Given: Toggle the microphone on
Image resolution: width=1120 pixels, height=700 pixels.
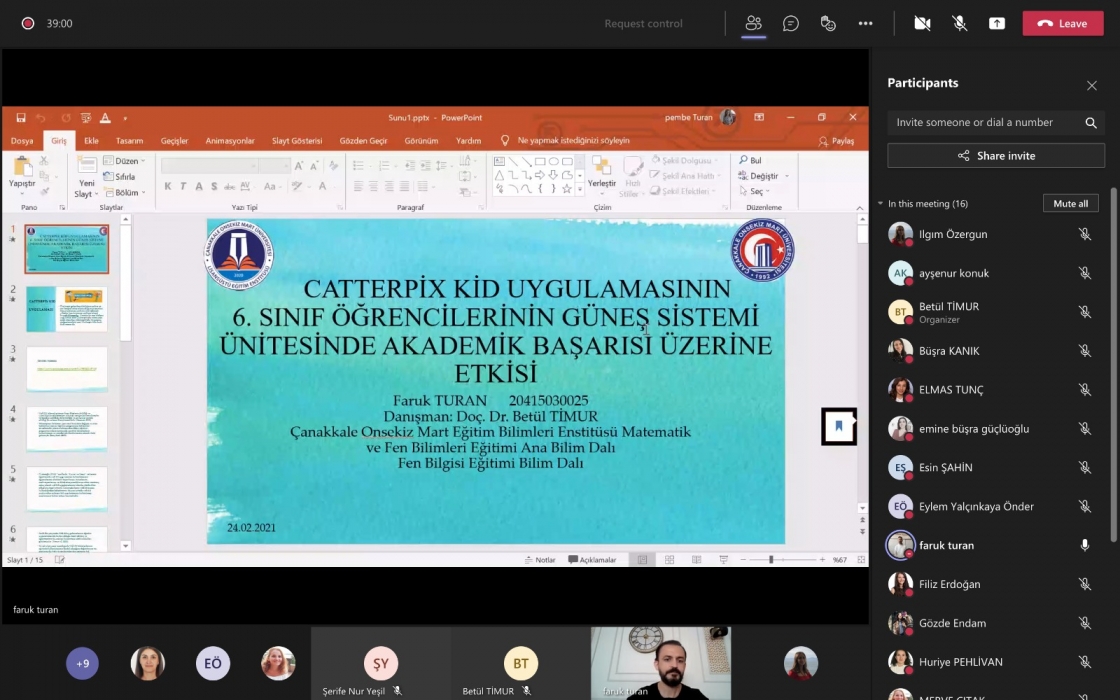Looking at the screenshot, I should (959, 24).
